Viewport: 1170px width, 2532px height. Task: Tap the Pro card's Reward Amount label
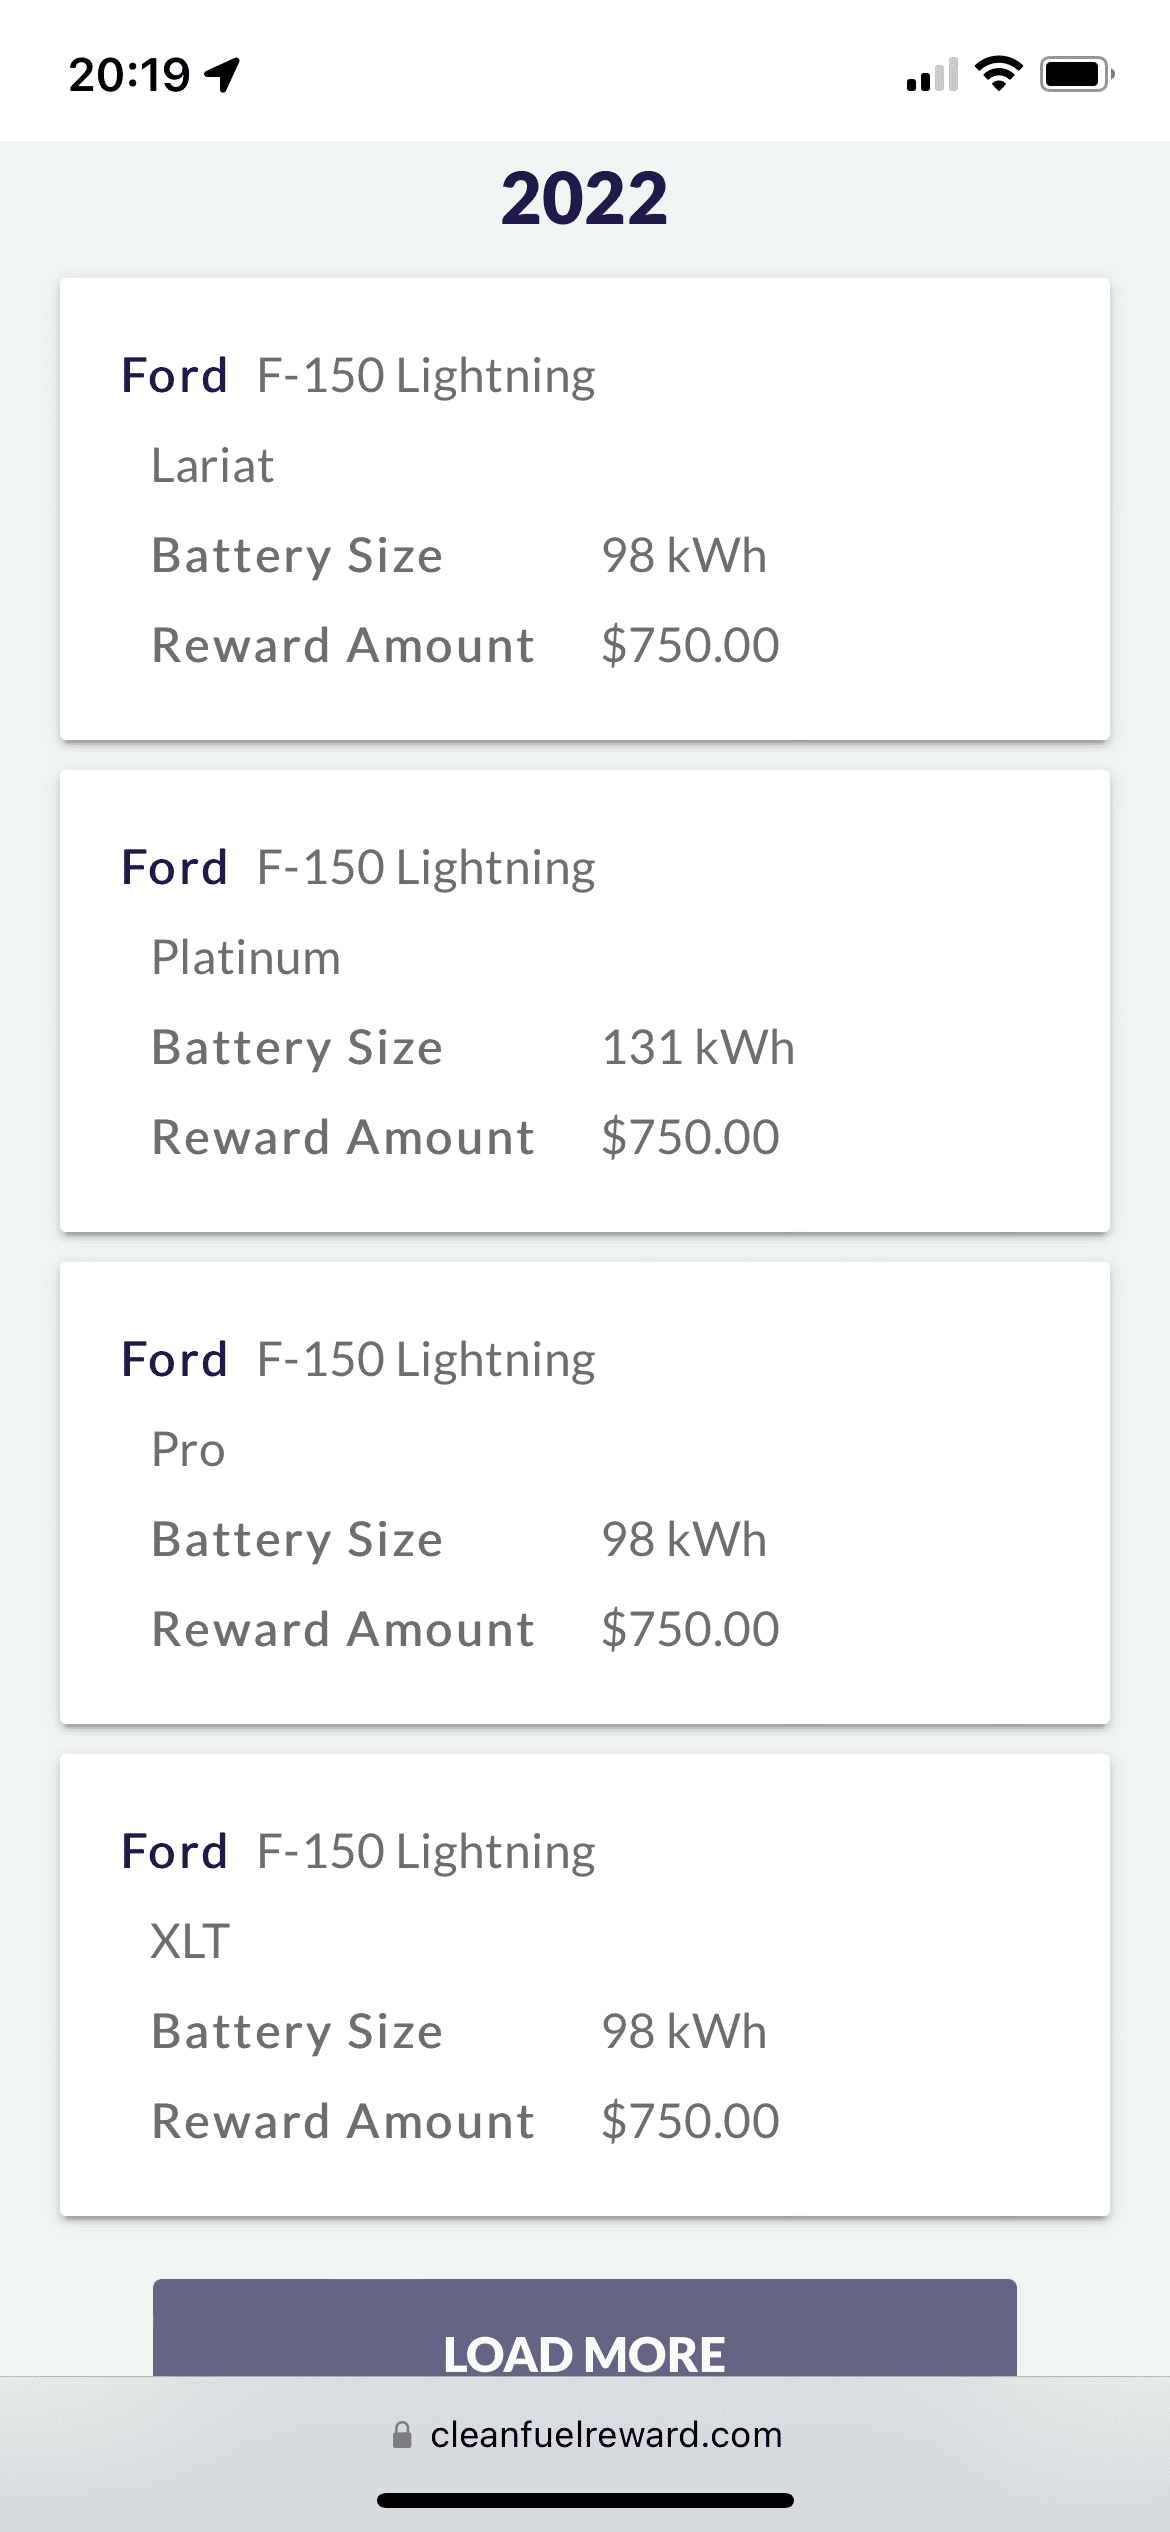click(343, 1630)
